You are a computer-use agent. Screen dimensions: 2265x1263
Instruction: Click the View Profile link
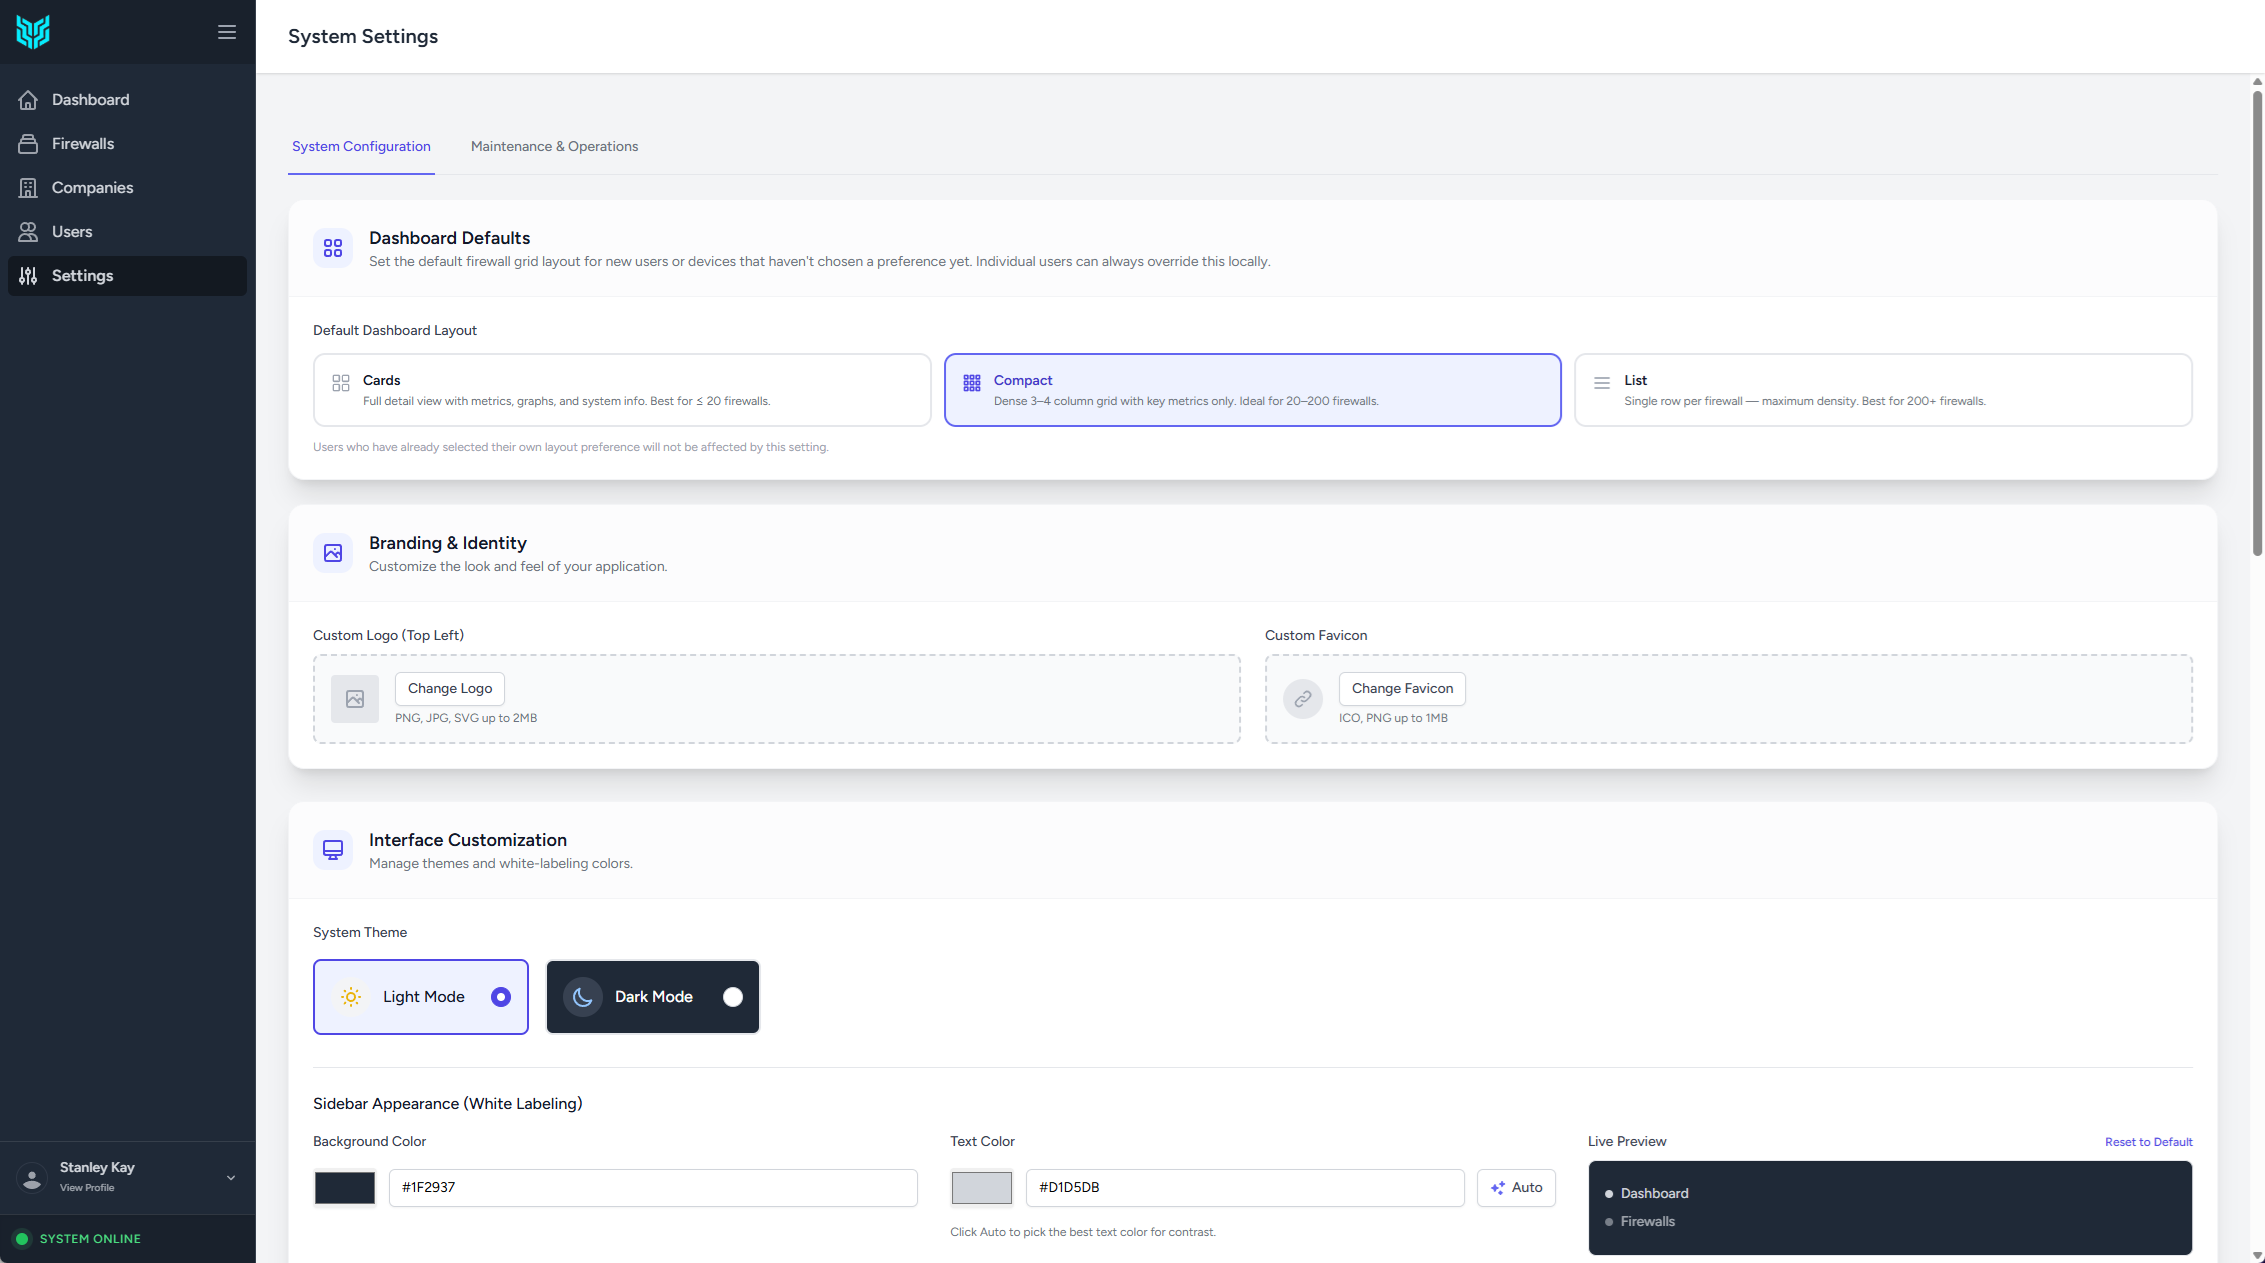tap(87, 1188)
